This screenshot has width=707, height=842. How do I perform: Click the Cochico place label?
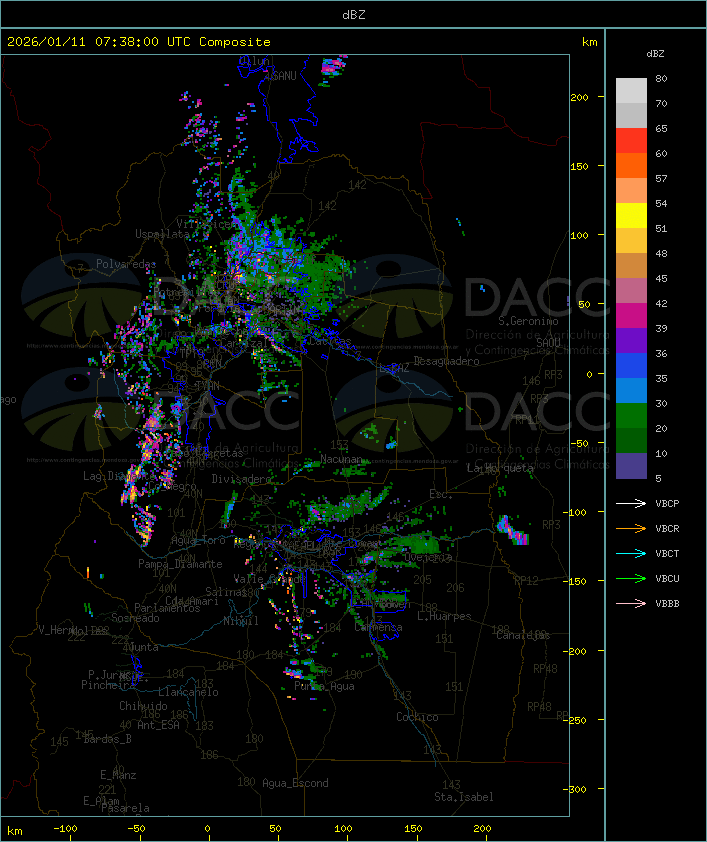417,717
